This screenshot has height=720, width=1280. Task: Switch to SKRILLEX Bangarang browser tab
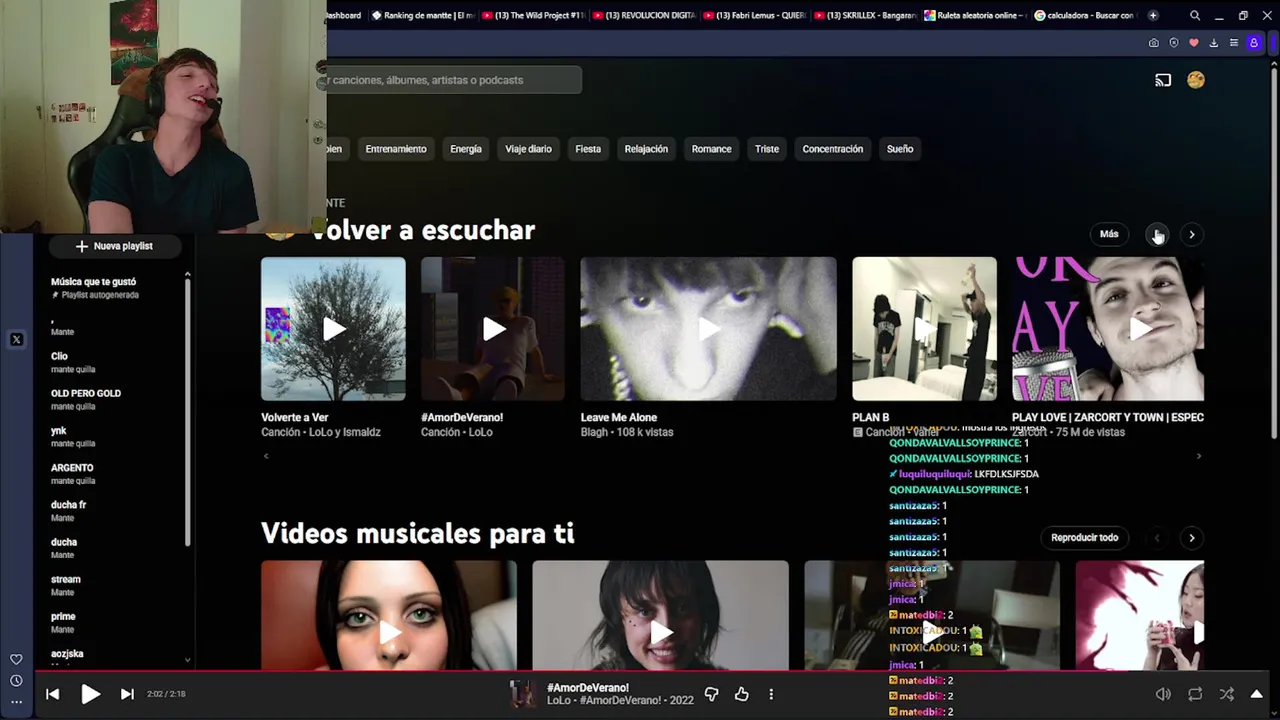[x=864, y=15]
